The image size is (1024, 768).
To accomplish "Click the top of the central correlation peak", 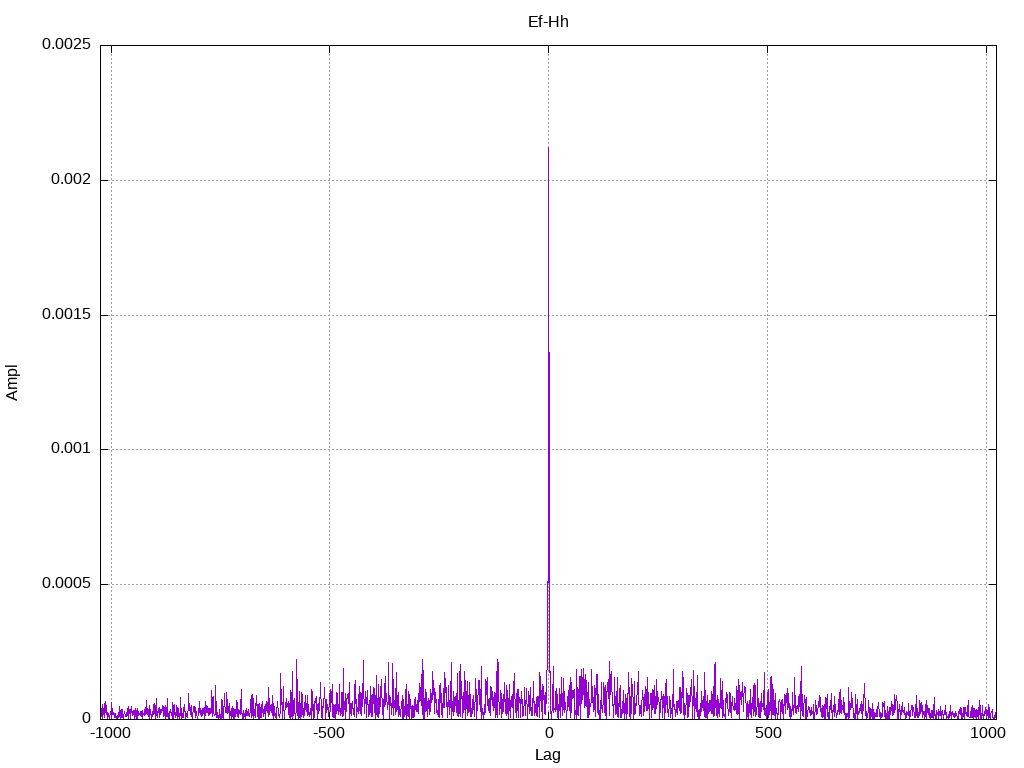I will pyautogui.click(x=548, y=148).
